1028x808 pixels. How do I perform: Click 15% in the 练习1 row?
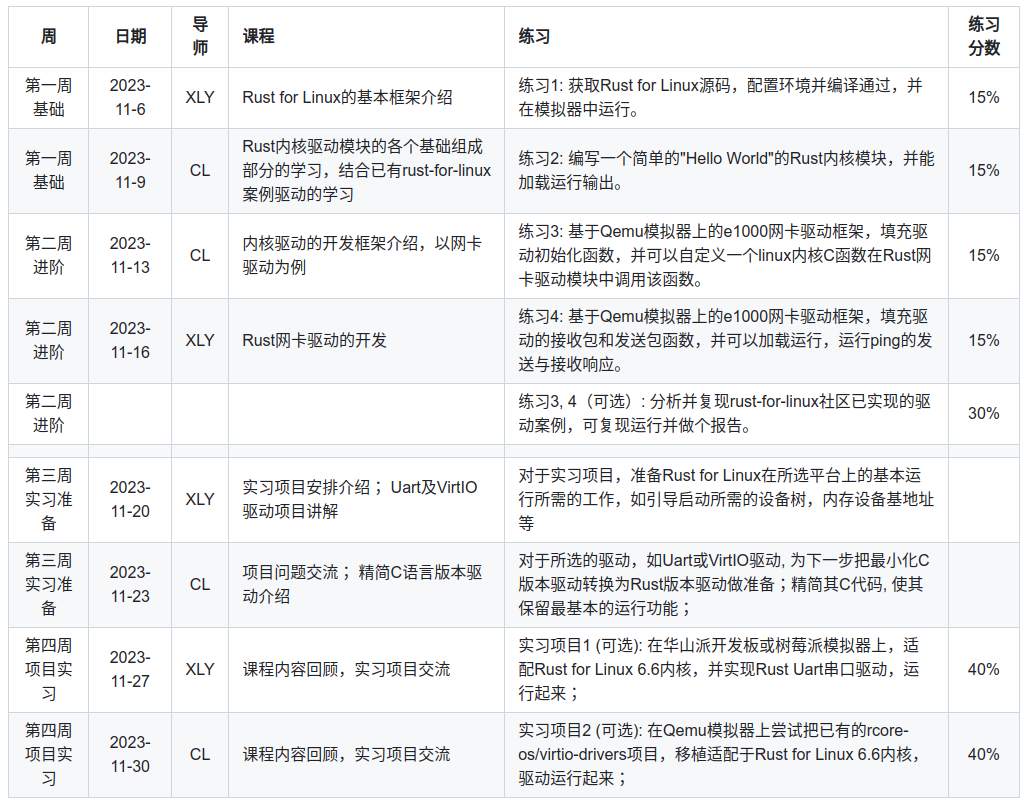983,98
